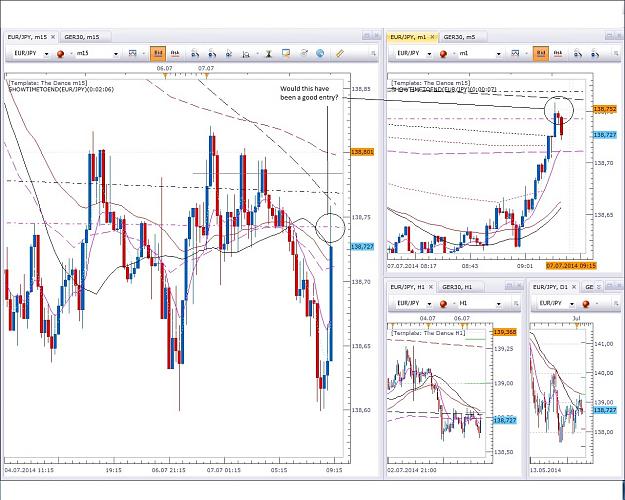625x500 pixels.
Task: Expand D1 toolbar overflow options
Action: point(617,304)
